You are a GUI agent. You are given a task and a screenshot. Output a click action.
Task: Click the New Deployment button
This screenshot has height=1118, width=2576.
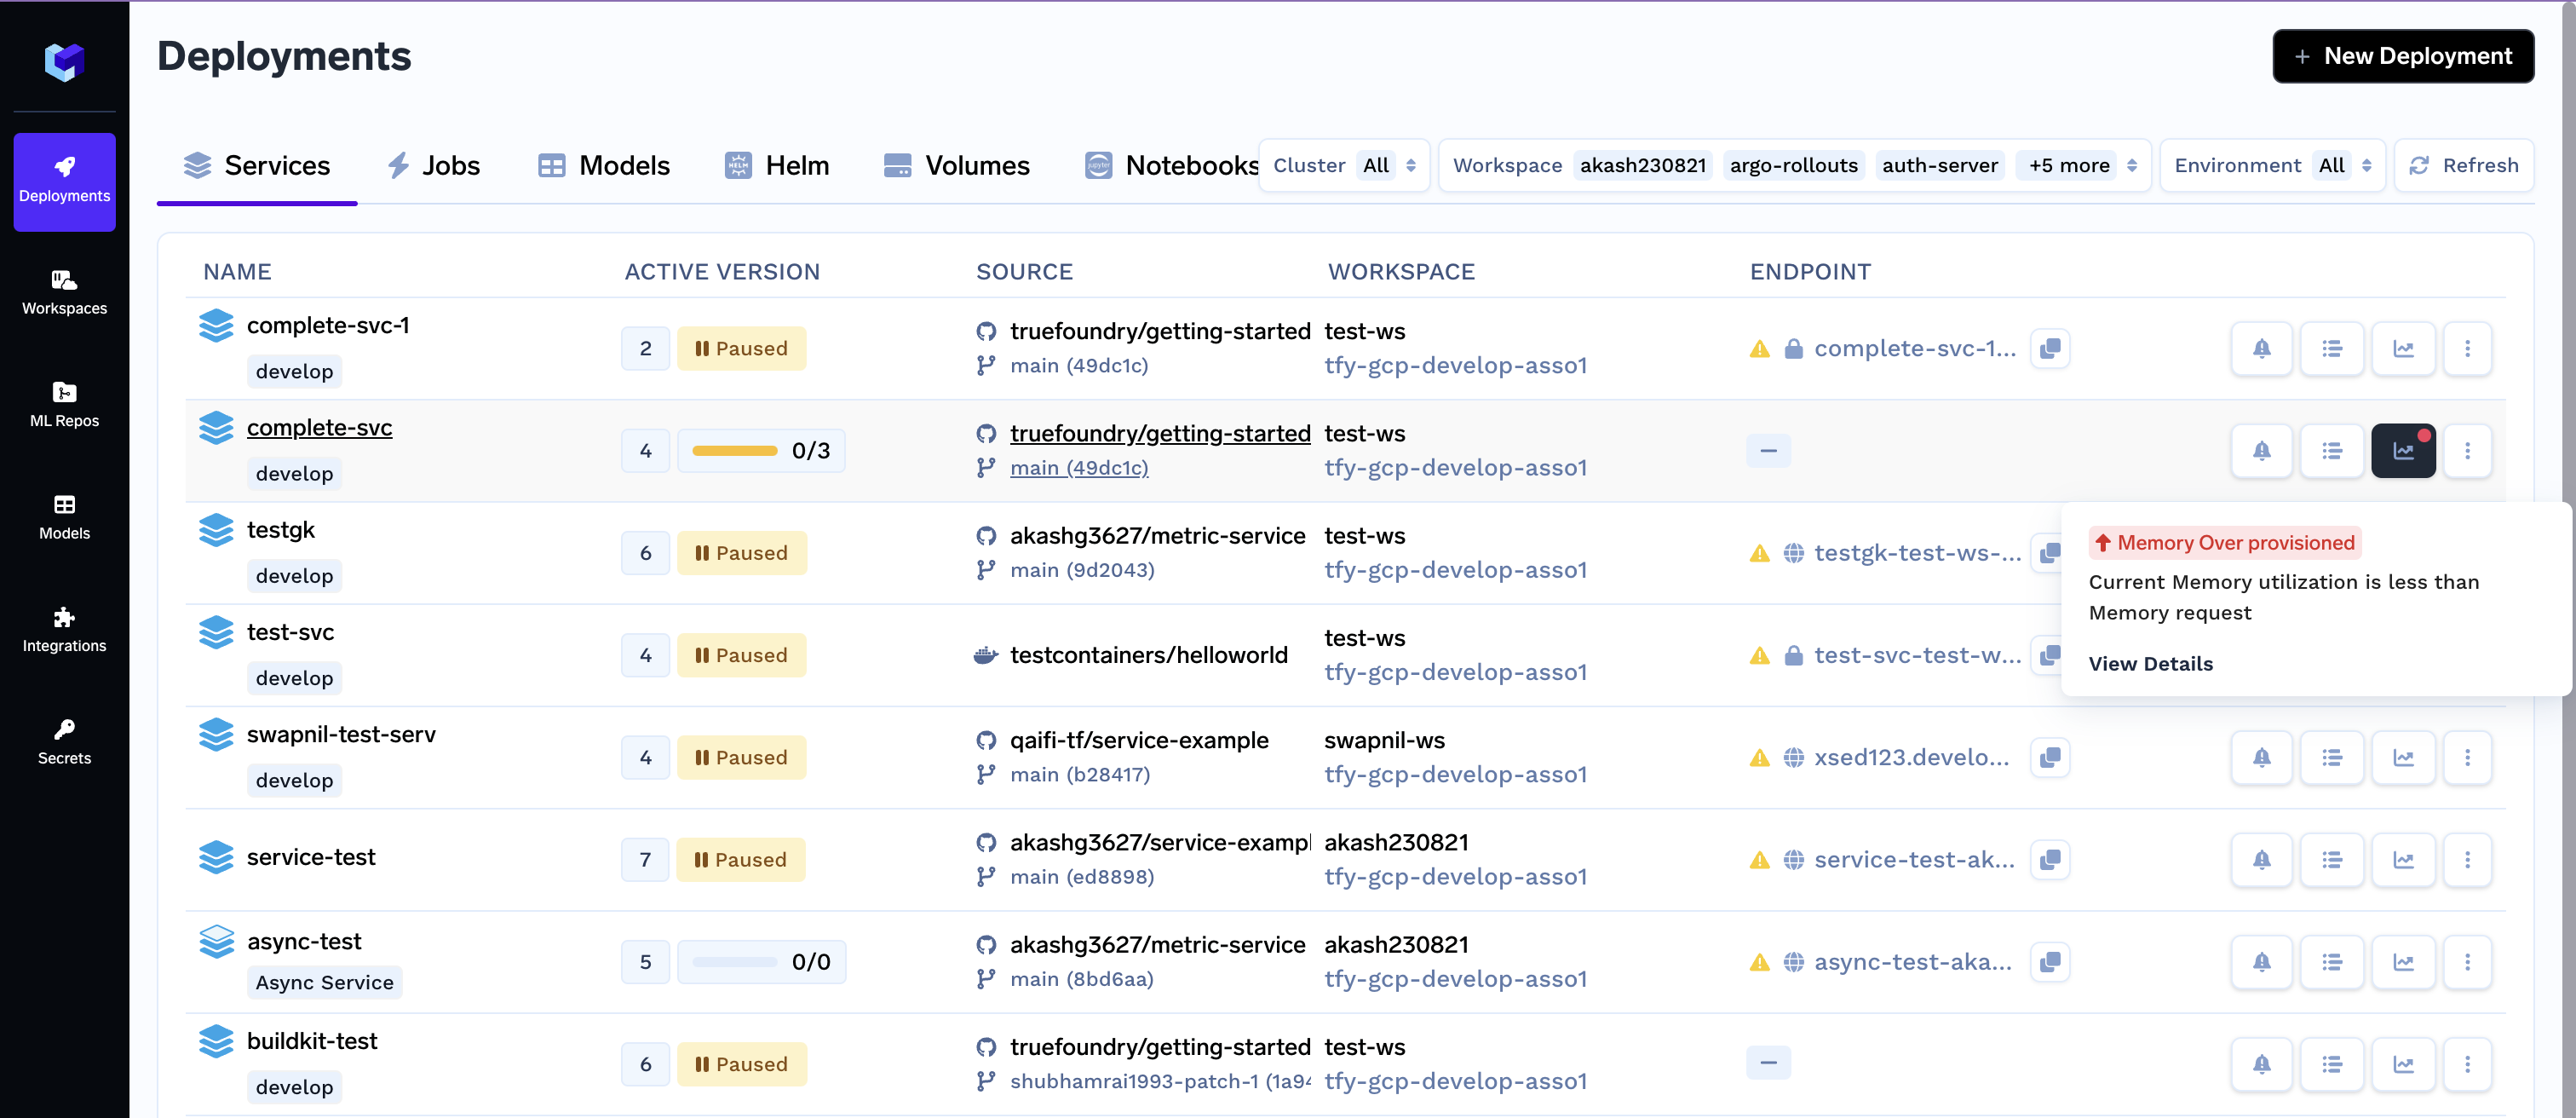[2402, 56]
